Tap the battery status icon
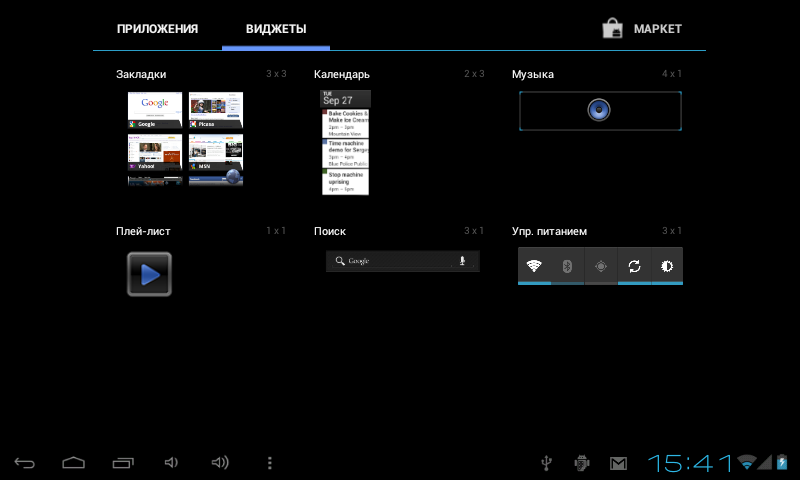 click(x=782, y=462)
